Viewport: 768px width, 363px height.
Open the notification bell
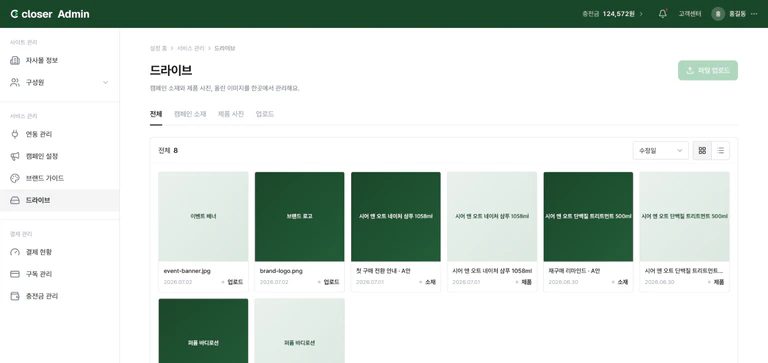[663, 14]
